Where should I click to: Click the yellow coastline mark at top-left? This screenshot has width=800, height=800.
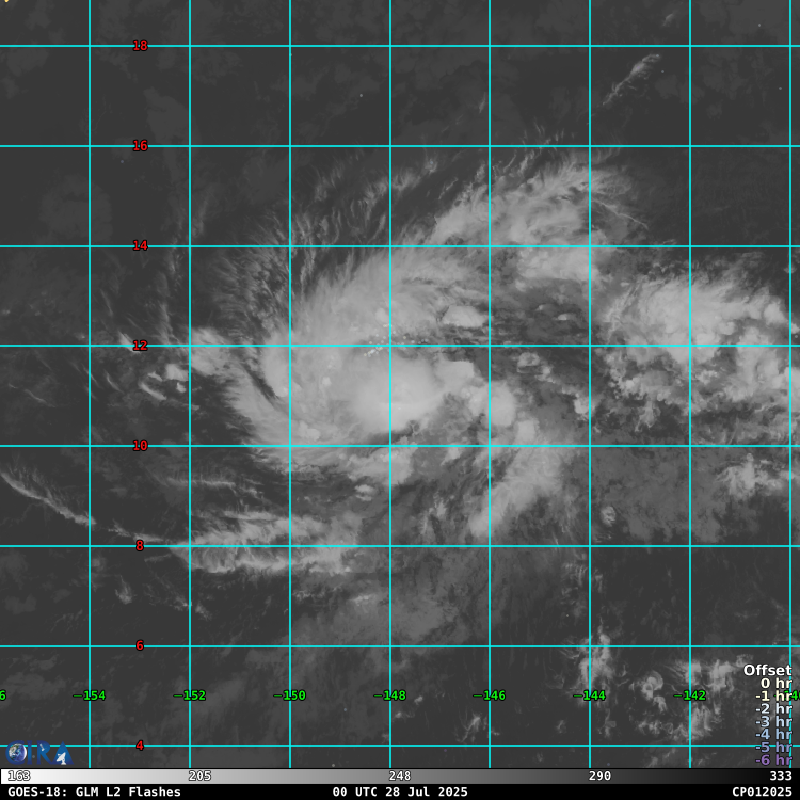click(3, 1)
